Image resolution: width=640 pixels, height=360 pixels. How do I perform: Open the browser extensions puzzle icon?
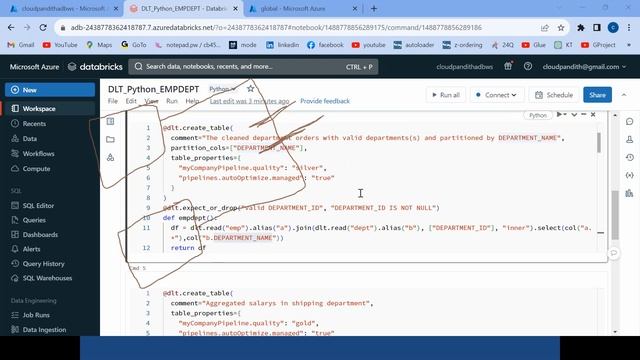580,28
